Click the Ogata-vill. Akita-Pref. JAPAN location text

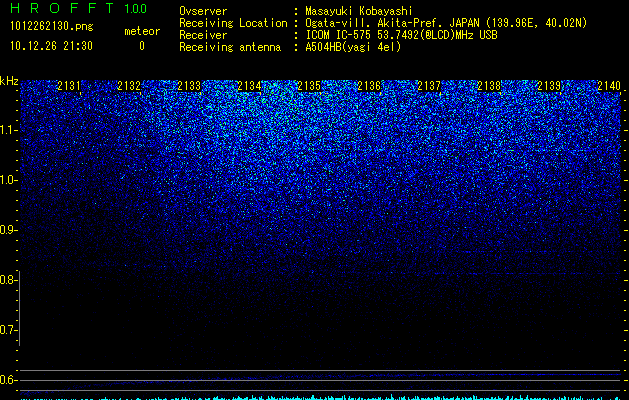(446, 23)
